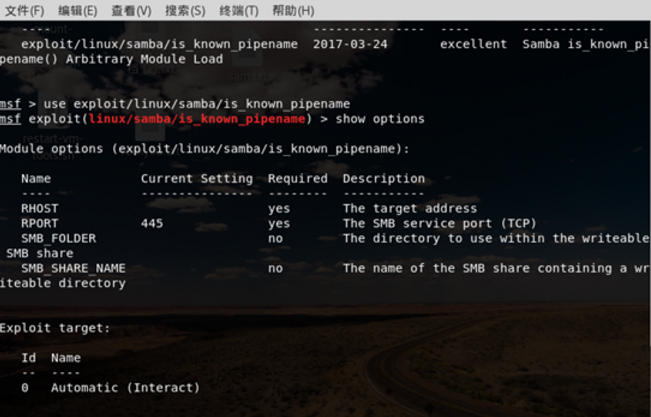This screenshot has width=651, height=417.
Task: Click the 'yes' in the RHOST row
Action: point(279,209)
